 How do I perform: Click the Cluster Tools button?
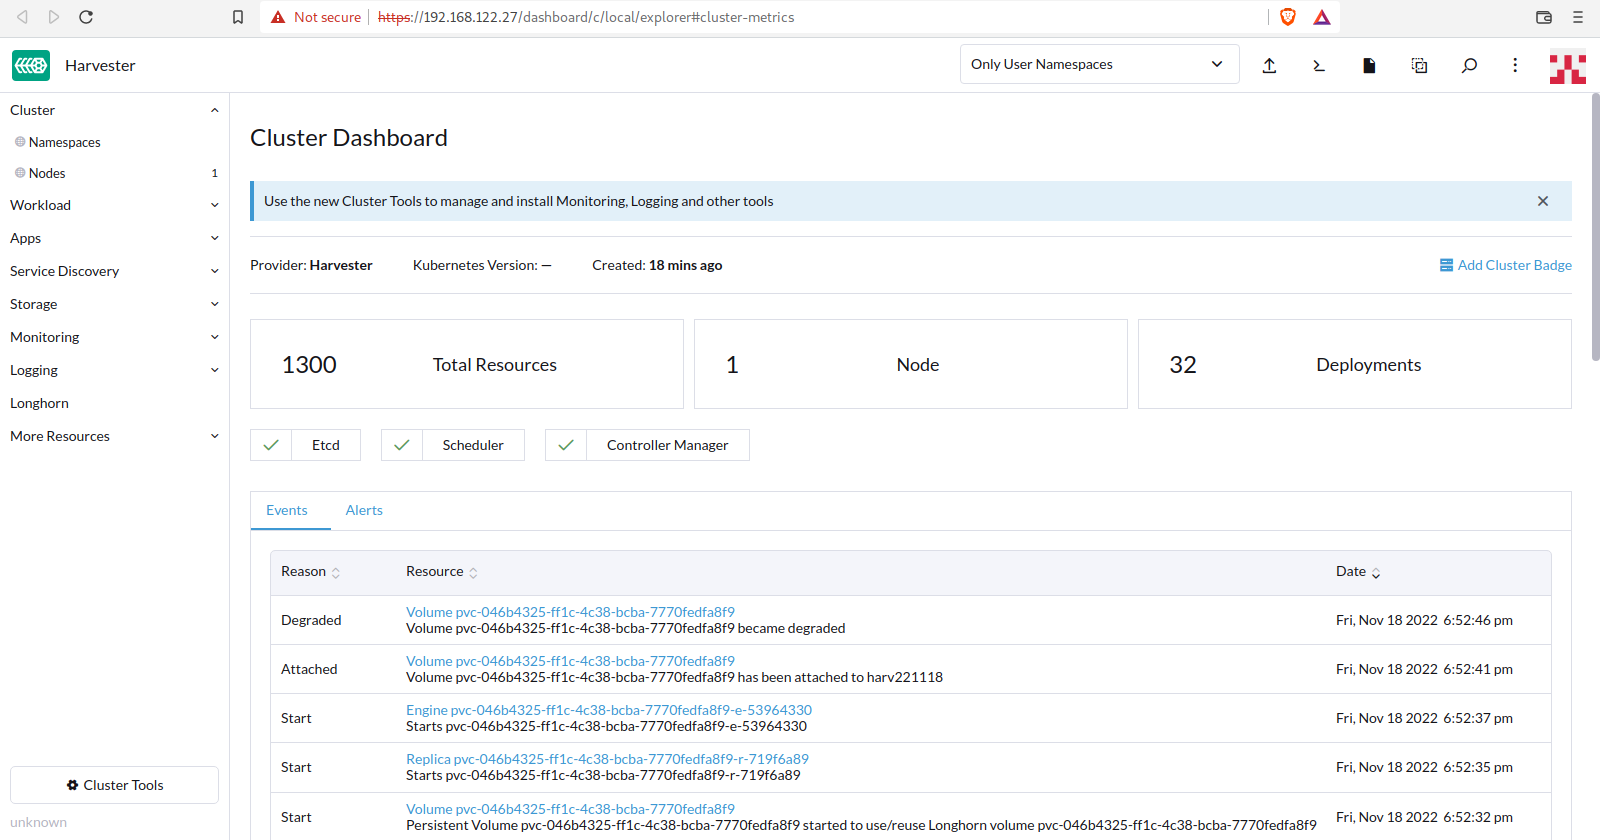coord(114,785)
